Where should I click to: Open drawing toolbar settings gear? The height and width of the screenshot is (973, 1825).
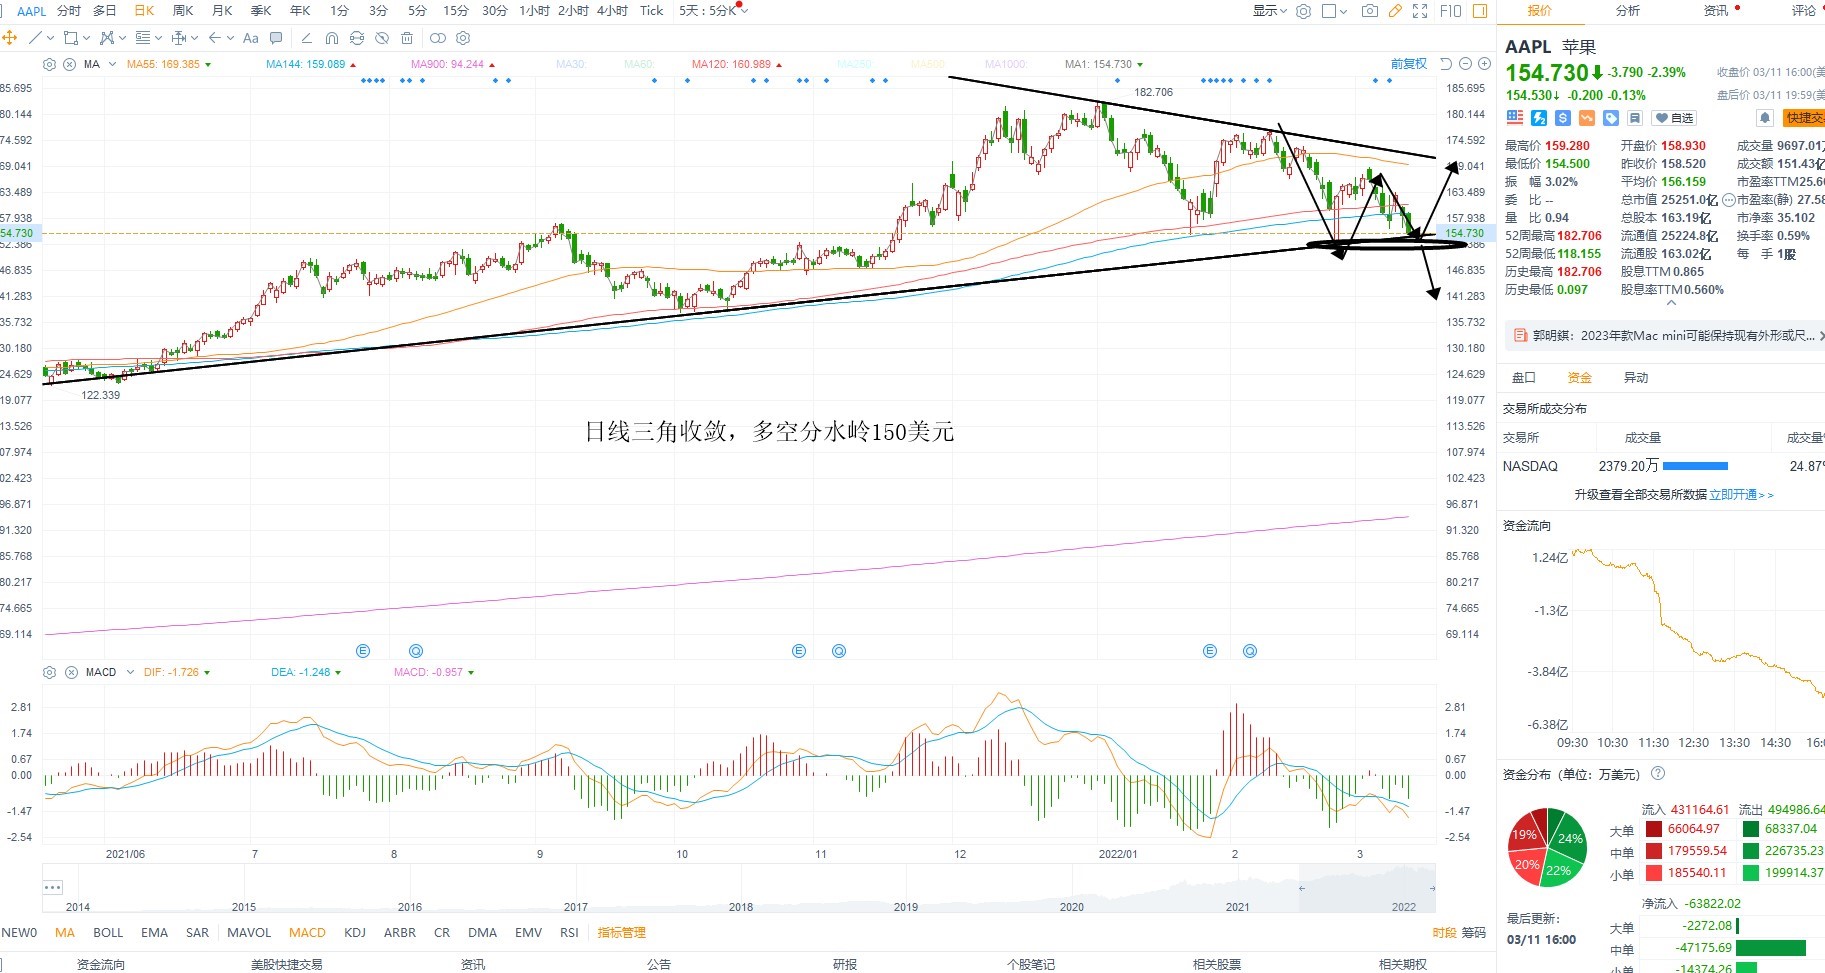(x=463, y=38)
